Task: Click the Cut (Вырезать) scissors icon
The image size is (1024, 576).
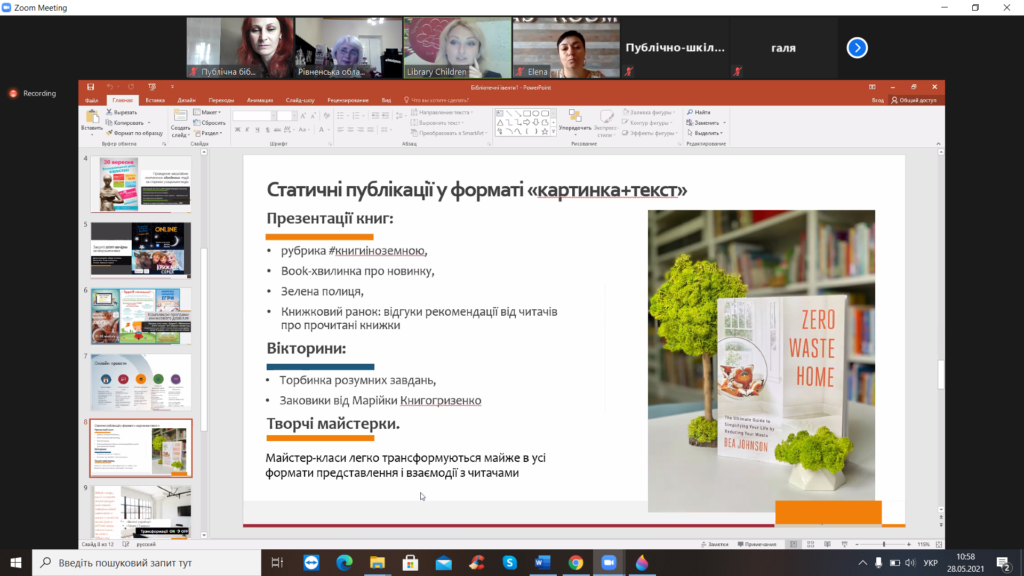Action: tap(109, 112)
